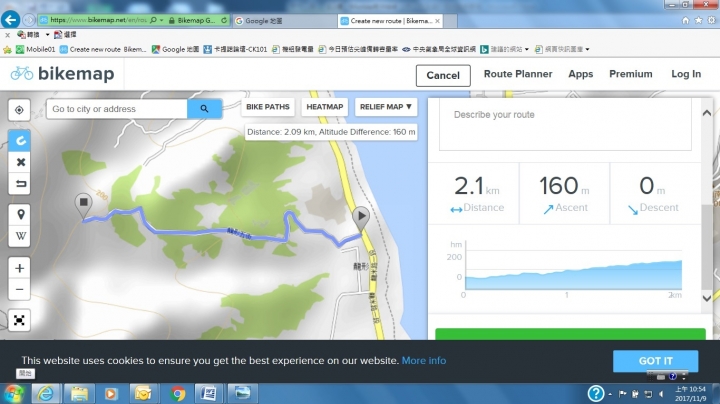This screenshot has width=720, height=404.
Task: Refresh the page in address bar
Action: click(224, 20)
